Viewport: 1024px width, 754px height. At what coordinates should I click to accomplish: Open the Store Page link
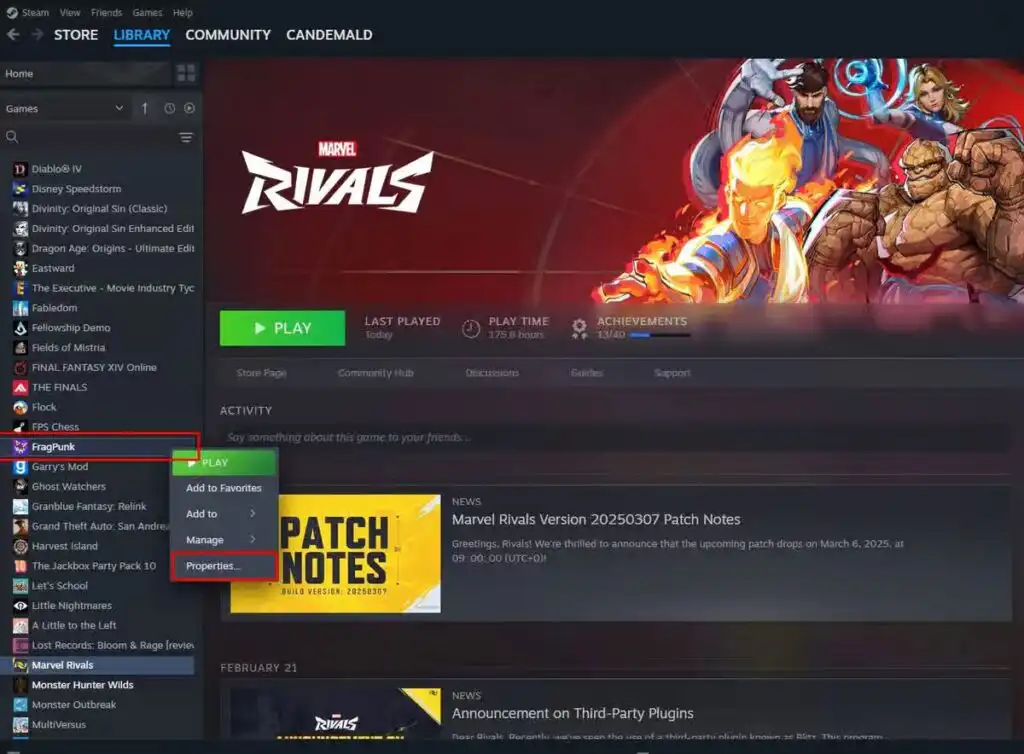pos(261,373)
